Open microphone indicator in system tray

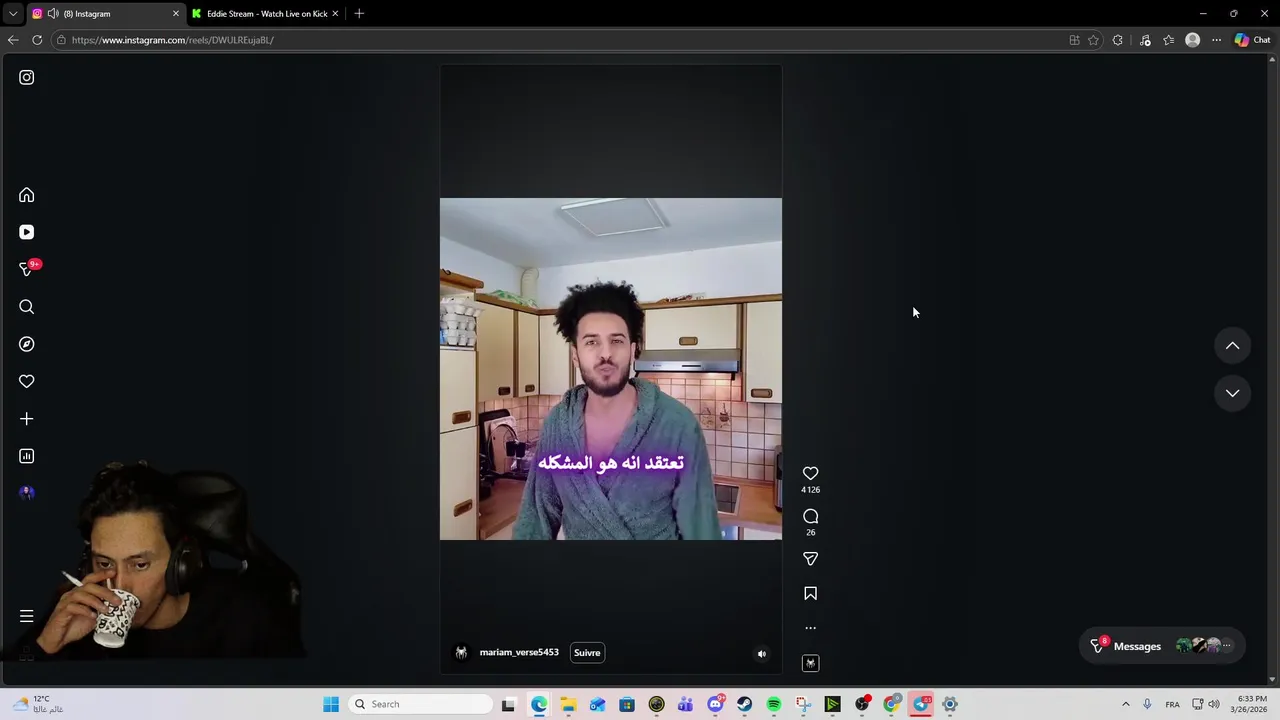coord(1147,704)
